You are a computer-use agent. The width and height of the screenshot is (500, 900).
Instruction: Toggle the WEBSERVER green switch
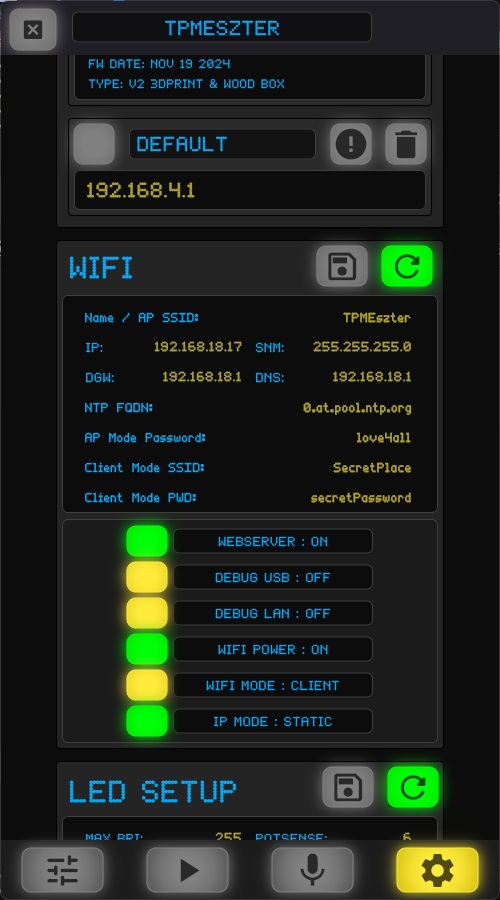point(147,541)
